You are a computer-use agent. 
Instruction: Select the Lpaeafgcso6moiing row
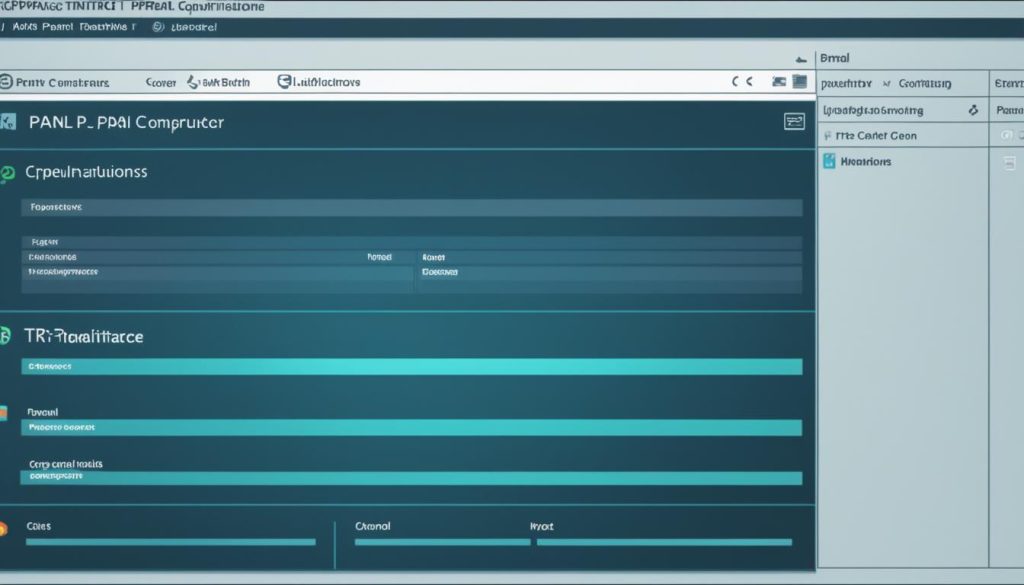coord(902,110)
